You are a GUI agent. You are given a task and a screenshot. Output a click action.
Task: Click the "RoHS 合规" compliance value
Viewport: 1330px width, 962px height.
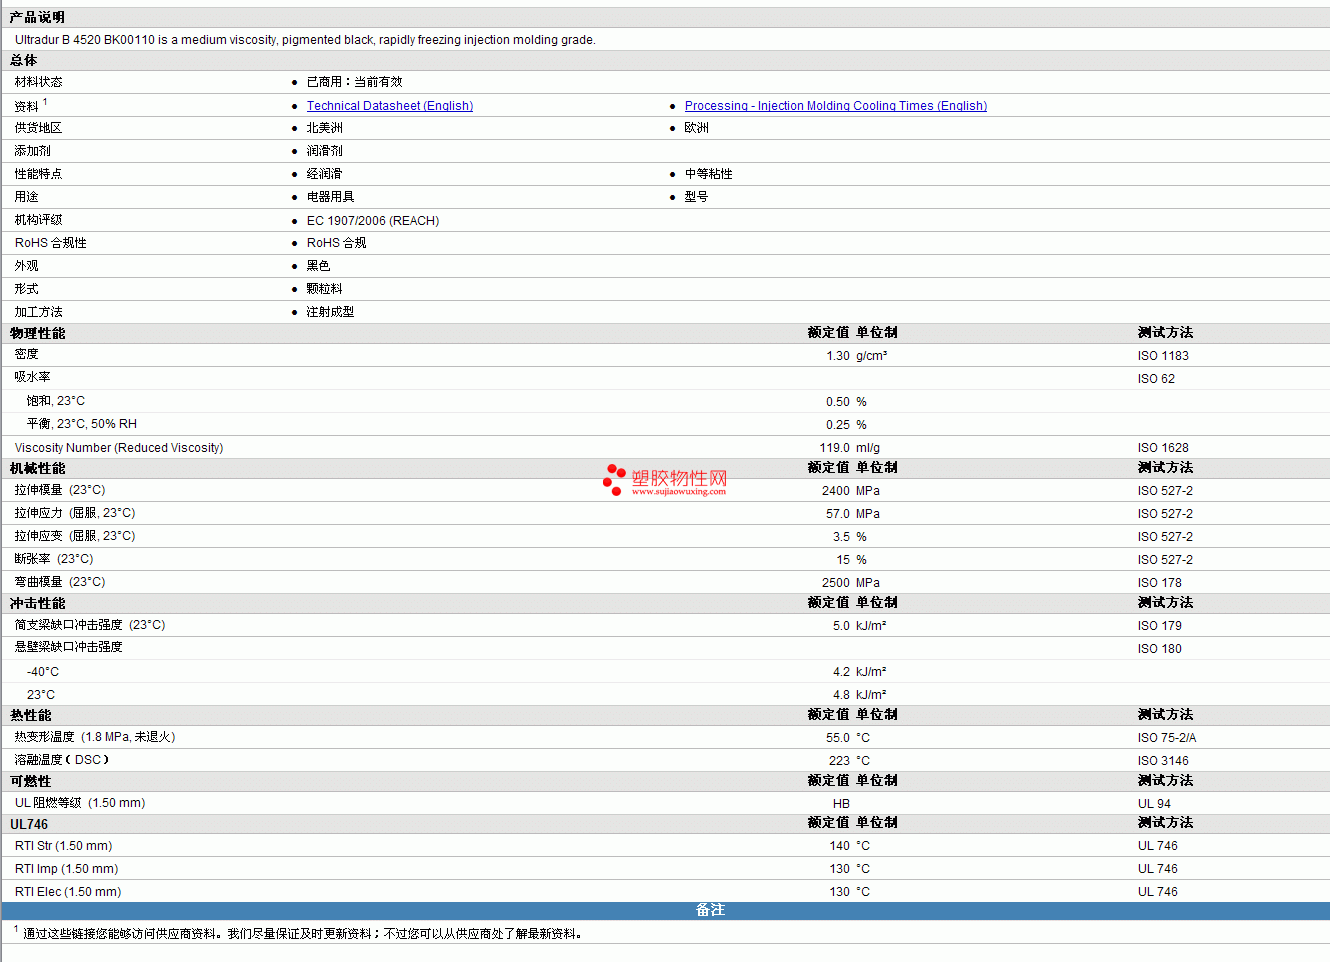(336, 243)
